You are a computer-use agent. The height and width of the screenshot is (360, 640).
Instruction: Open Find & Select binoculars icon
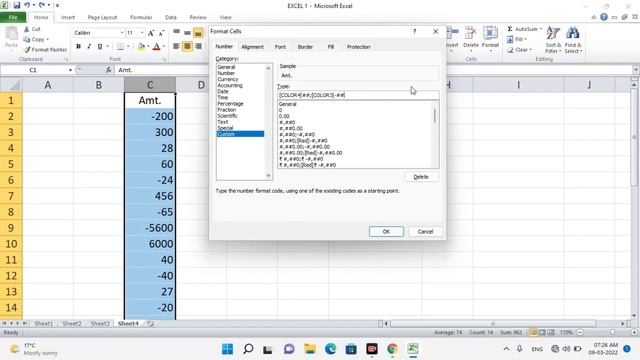573,33
